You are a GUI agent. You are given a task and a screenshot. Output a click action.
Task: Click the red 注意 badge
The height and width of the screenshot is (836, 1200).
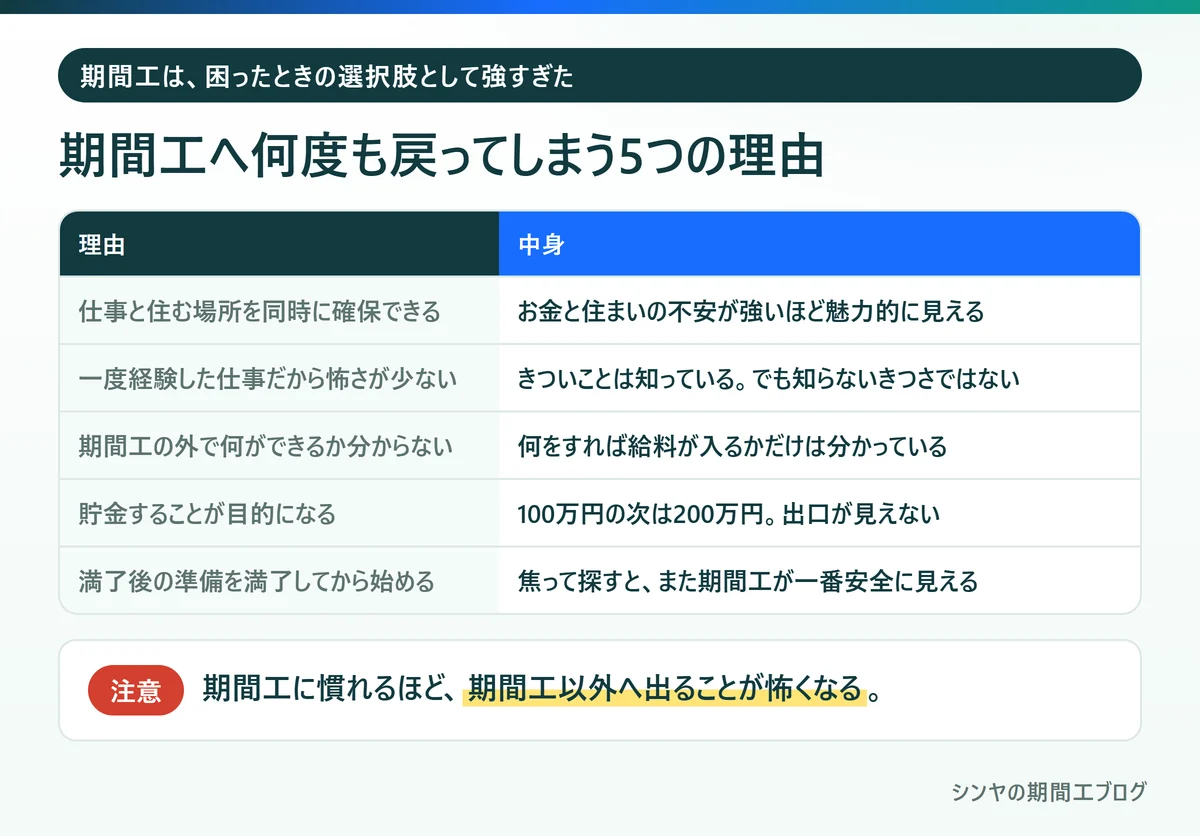tap(136, 690)
